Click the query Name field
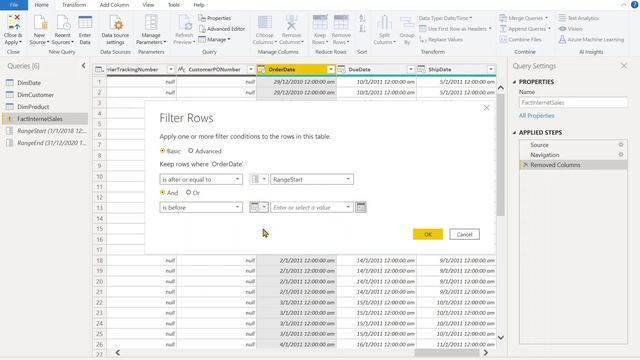Screen dimensions: 640x360 tap(573, 102)
